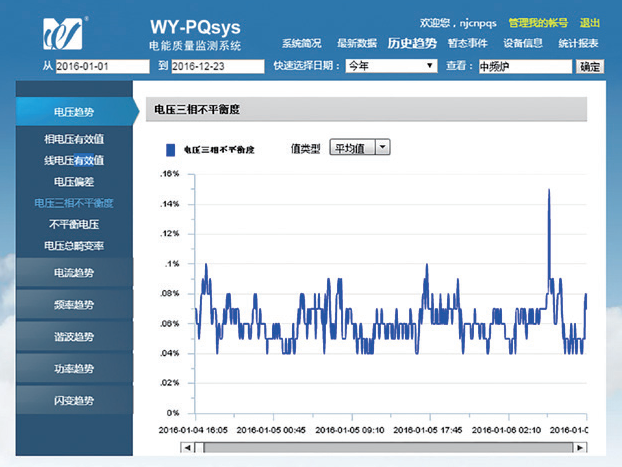Expand the 电流趋势 sidebar section

click(x=74, y=273)
